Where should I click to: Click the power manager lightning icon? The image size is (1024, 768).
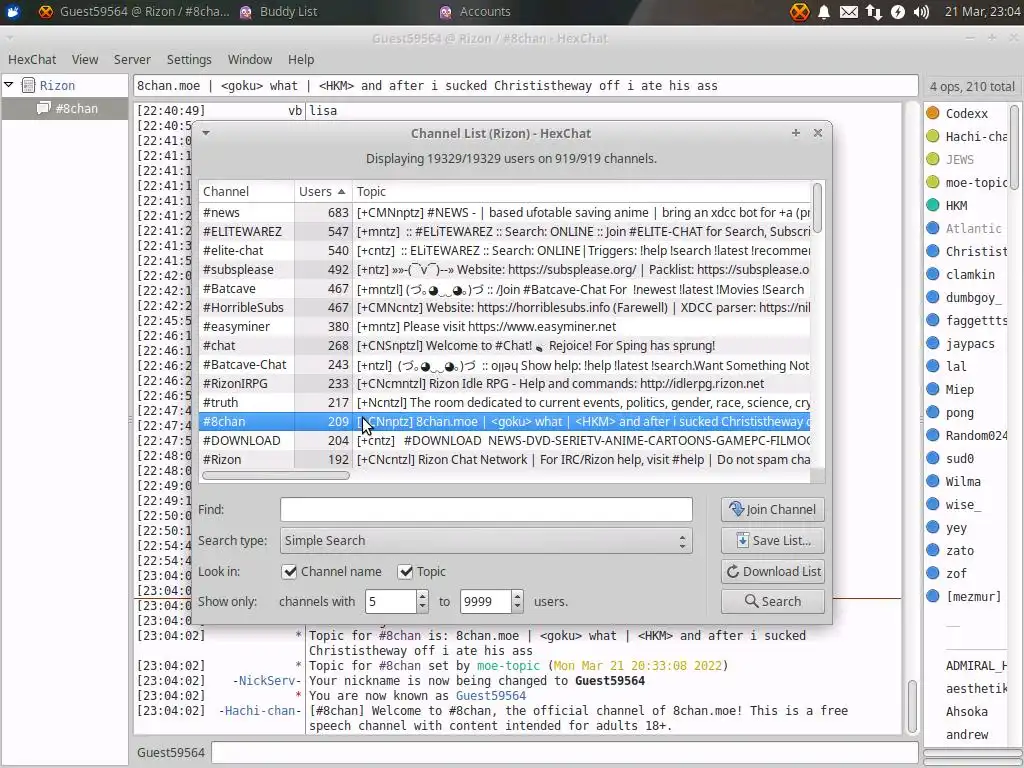(898, 12)
